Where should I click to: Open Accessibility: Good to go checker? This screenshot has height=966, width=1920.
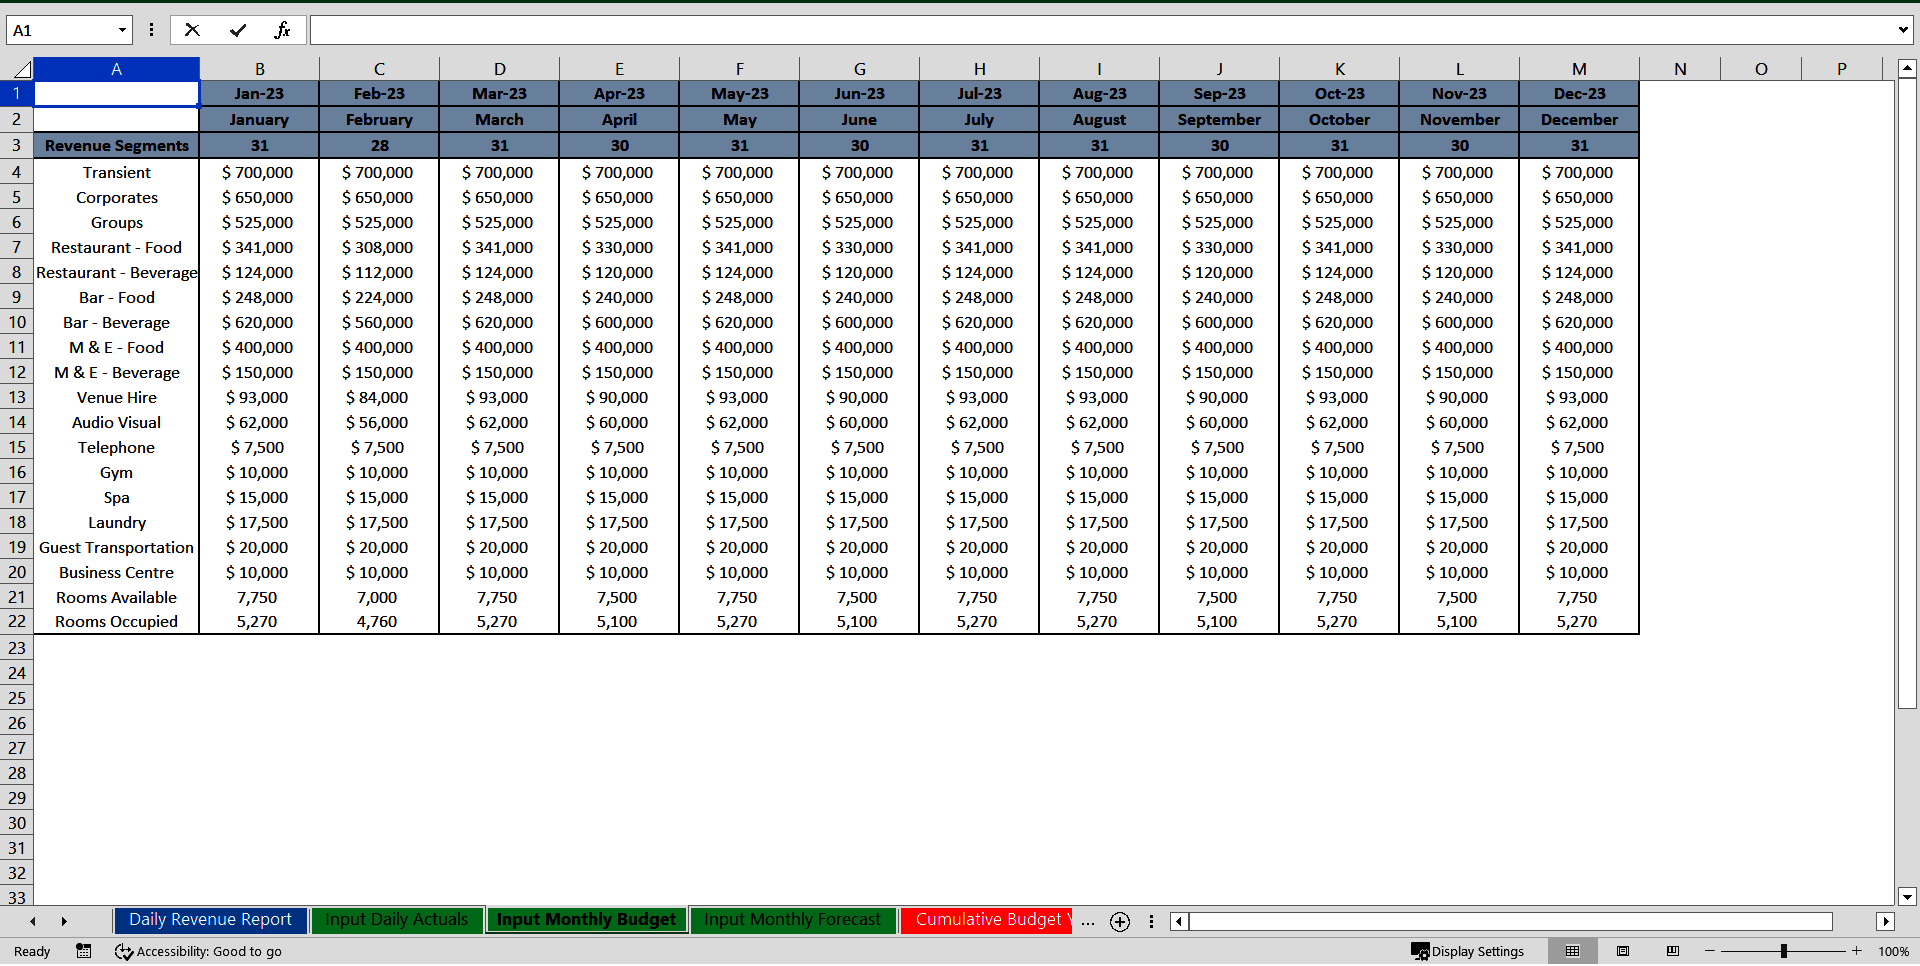(x=198, y=951)
